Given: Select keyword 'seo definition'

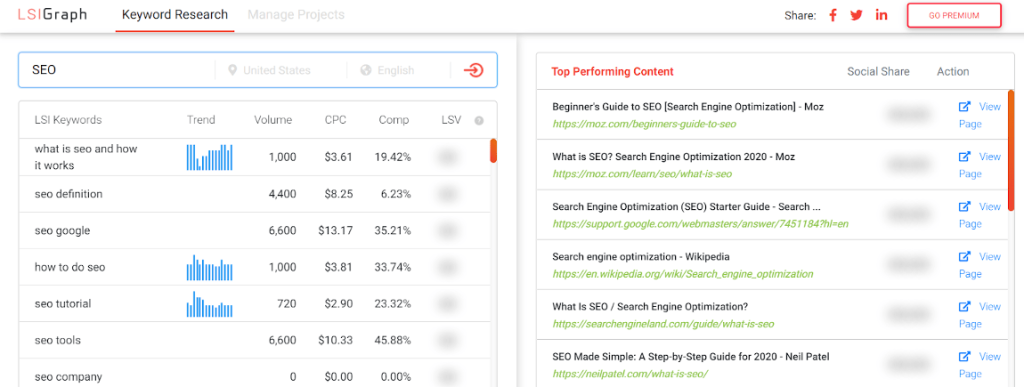Looking at the screenshot, I should [x=69, y=194].
